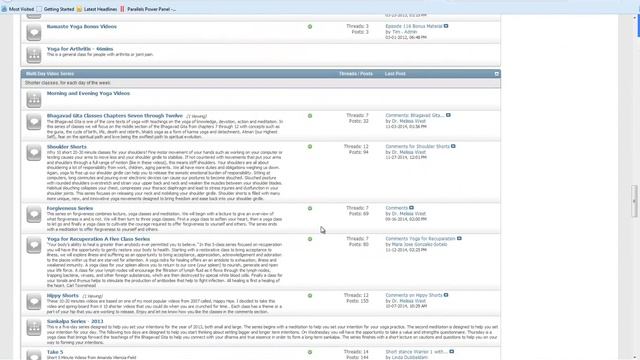Open last post Episode 116 Bonus Material
This screenshot has height=360, width=640.
pyautogui.click(x=414, y=26)
